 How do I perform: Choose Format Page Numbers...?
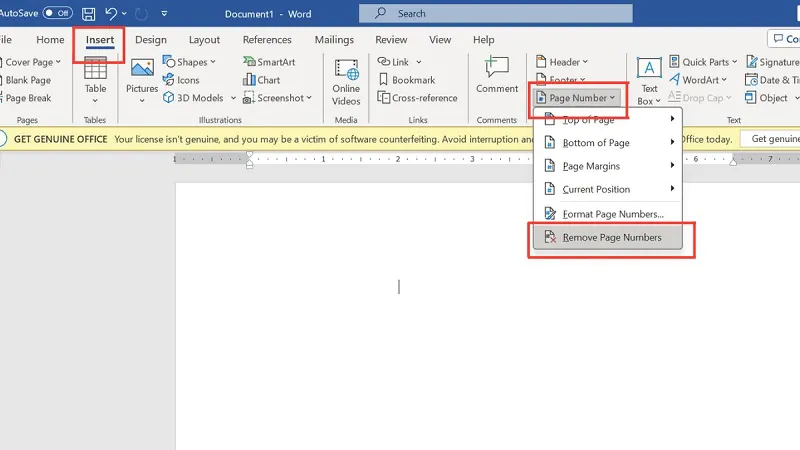608,214
